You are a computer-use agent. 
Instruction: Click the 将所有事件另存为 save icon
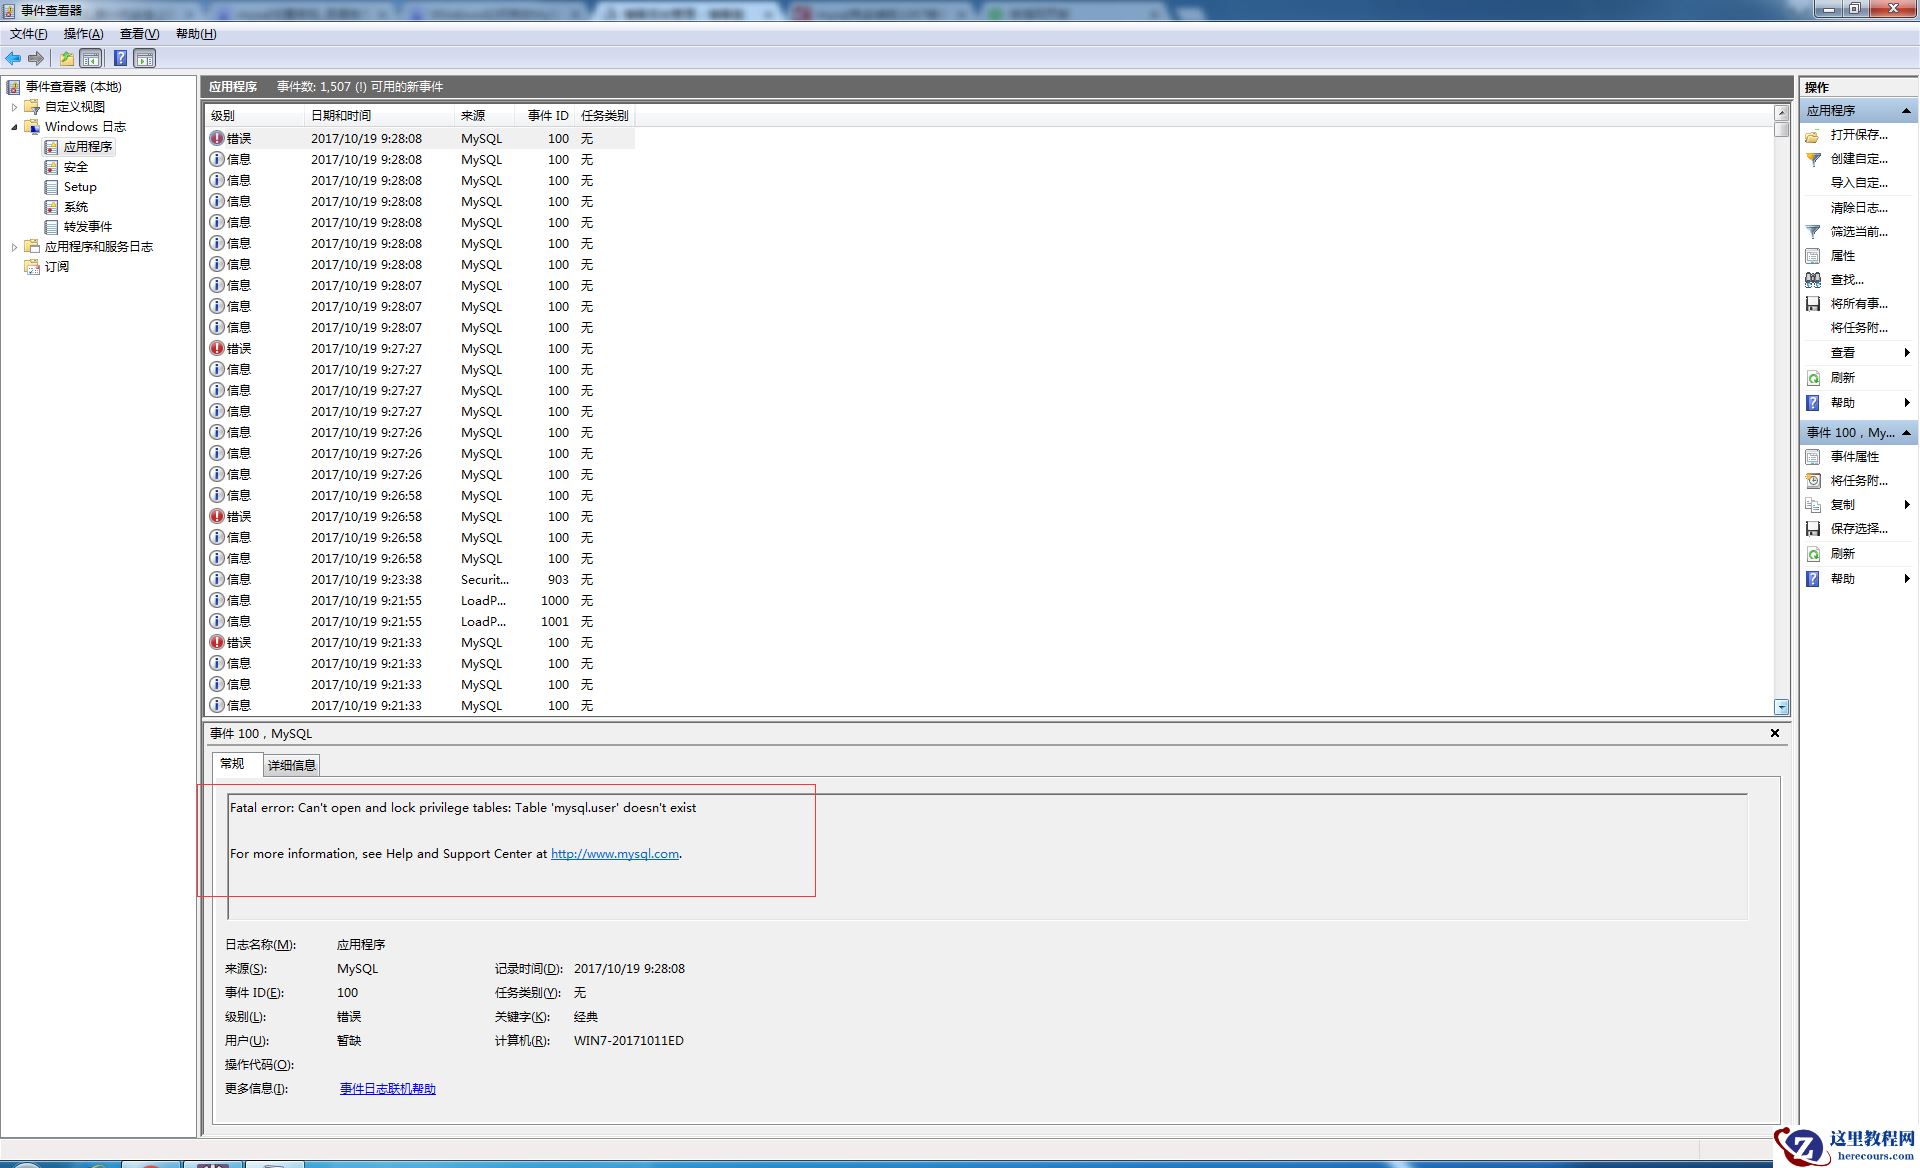click(1813, 304)
